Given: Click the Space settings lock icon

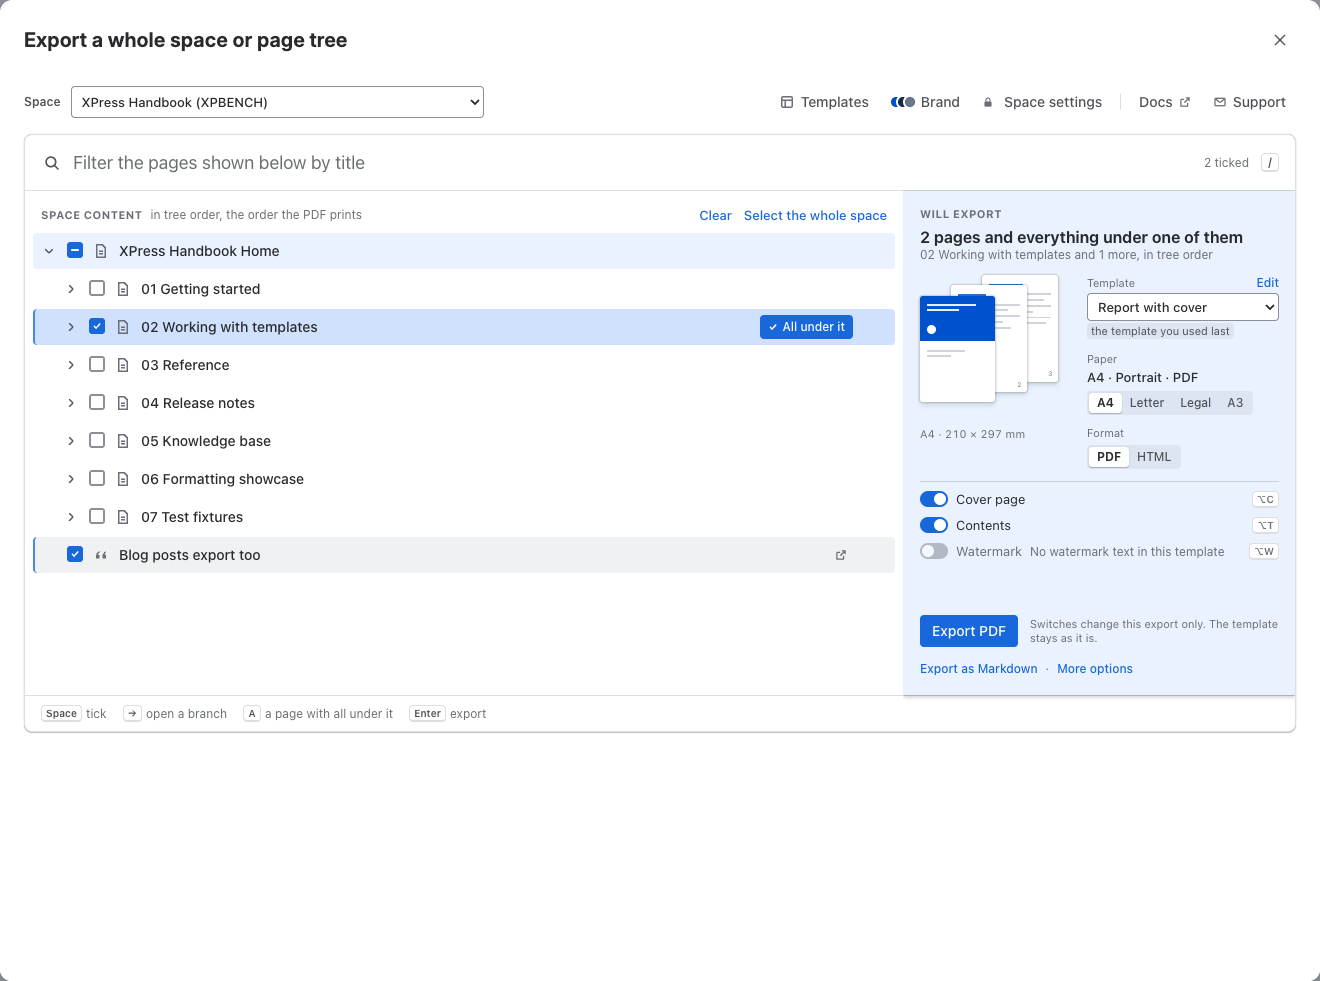Looking at the screenshot, I should tap(988, 102).
